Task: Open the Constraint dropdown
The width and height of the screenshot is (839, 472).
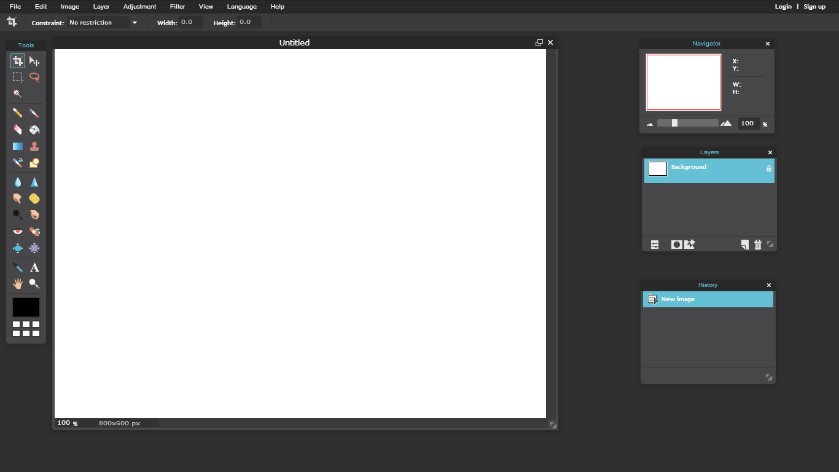Action: (103, 22)
